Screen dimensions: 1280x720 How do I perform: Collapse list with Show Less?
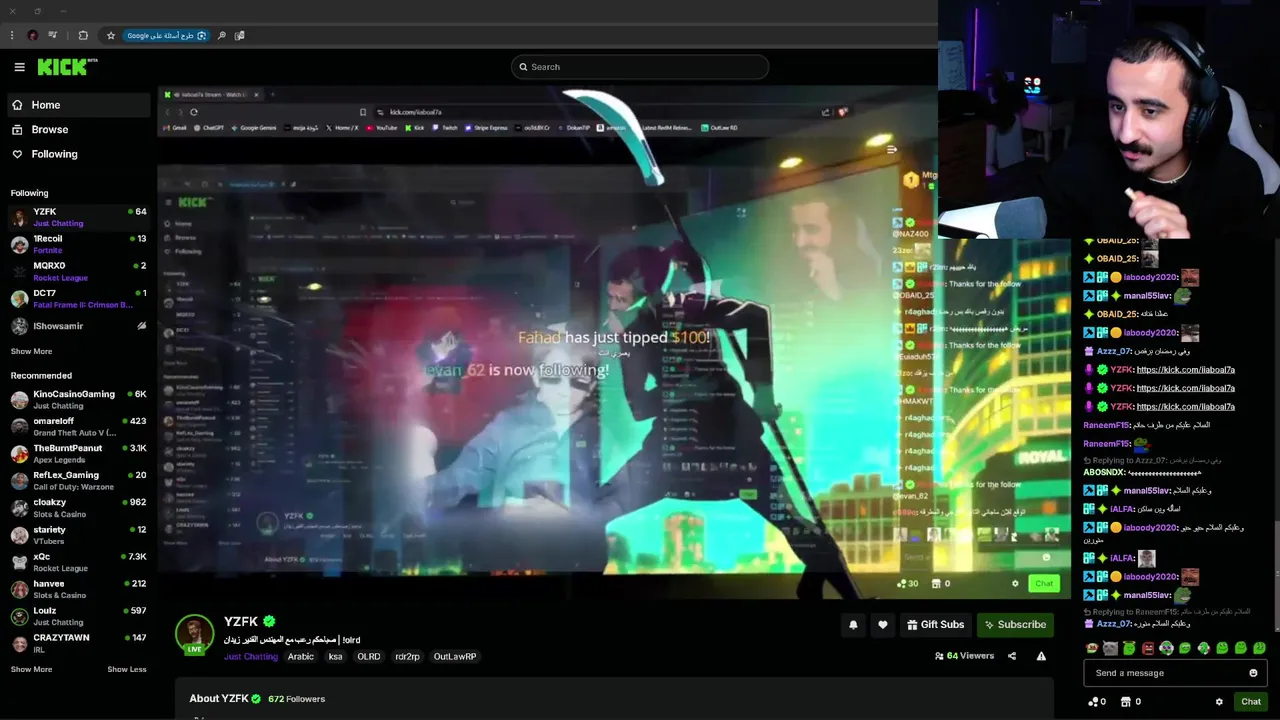(x=127, y=669)
